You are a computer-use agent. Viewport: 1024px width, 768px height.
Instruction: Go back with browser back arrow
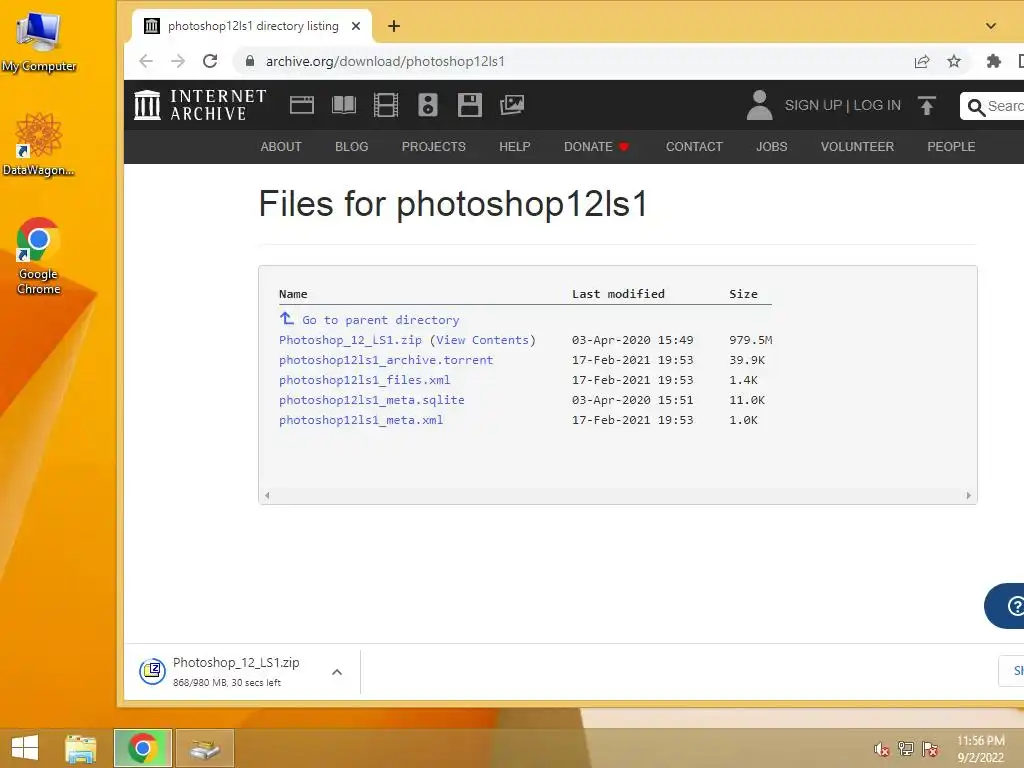pos(146,61)
